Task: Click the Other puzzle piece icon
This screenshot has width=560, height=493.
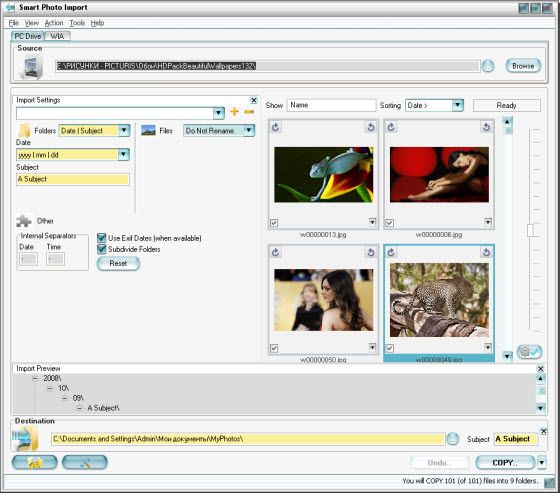Action: pos(24,221)
